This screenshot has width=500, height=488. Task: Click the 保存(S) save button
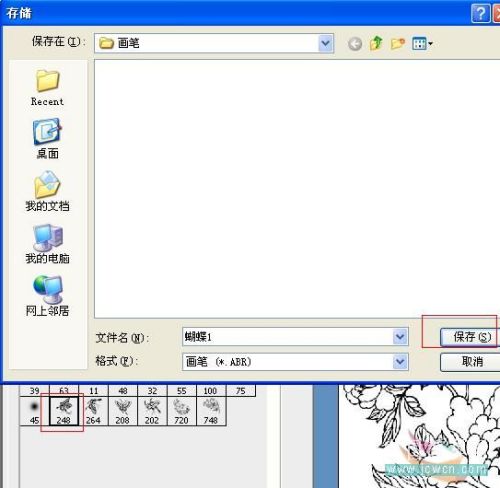point(470,337)
